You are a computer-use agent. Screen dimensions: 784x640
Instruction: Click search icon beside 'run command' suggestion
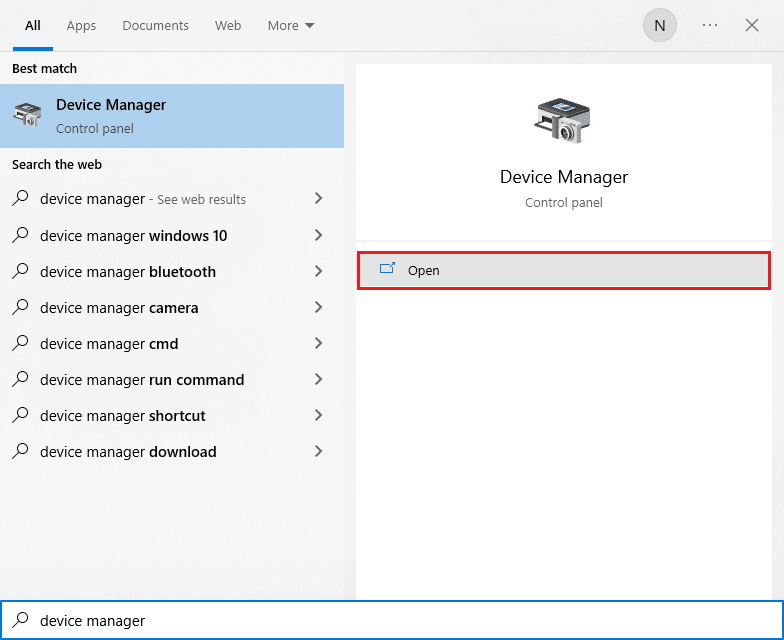[x=20, y=378]
